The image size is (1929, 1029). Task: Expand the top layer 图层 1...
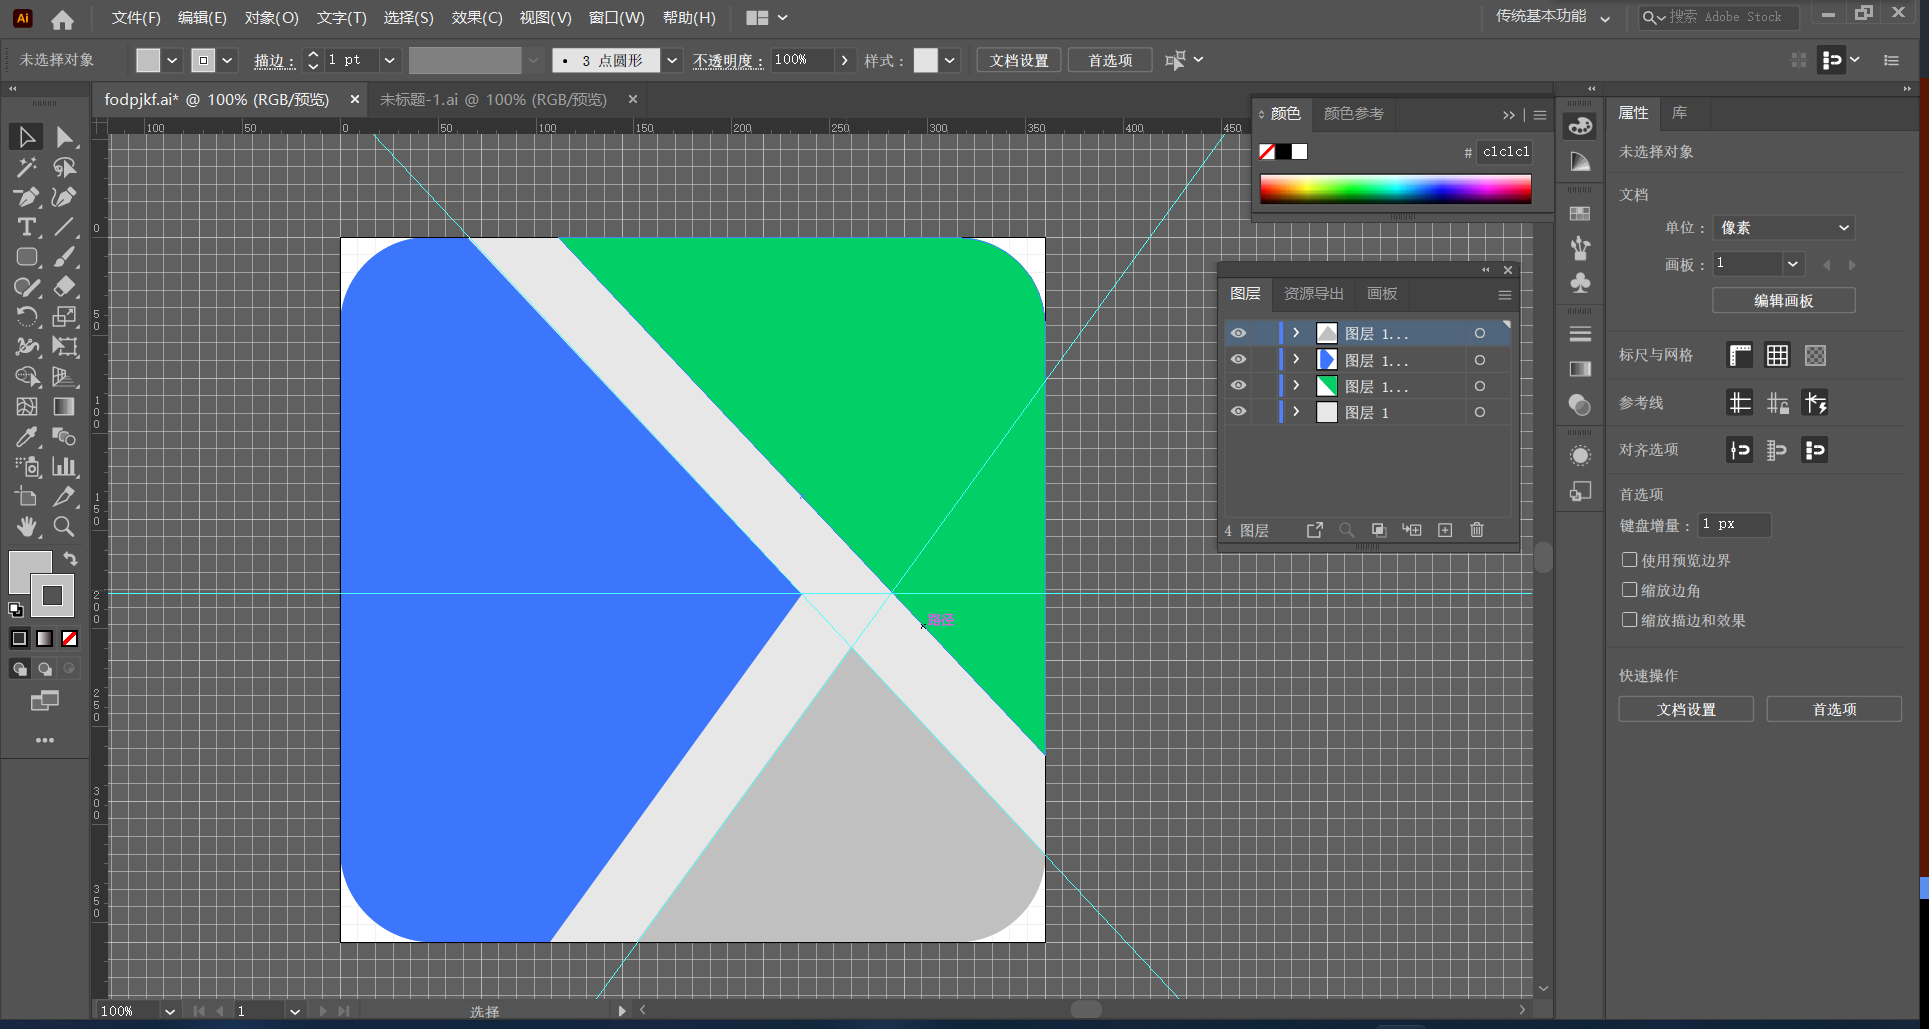click(x=1296, y=333)
